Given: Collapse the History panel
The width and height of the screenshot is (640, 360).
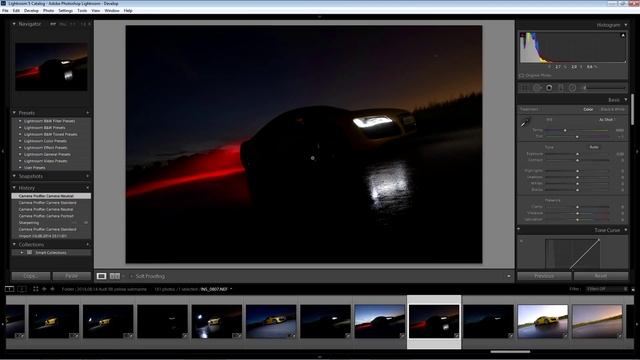Looking at the screenshot, I should (x=14, y=188).
